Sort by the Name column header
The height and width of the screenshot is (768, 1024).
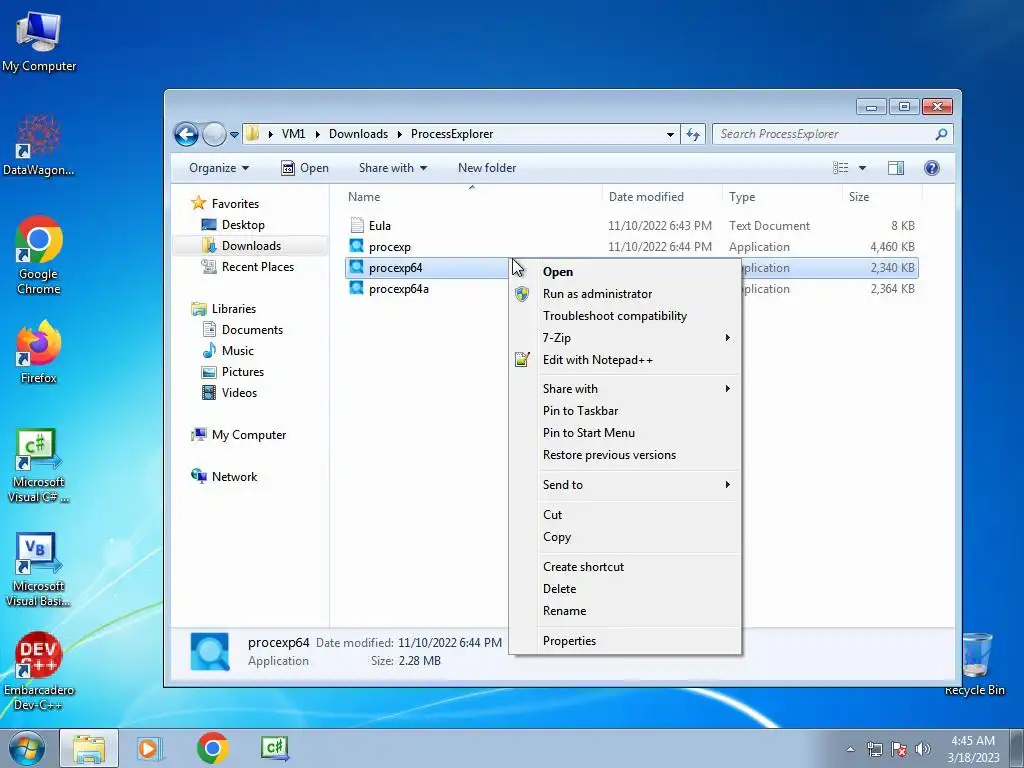(x=472, y=197)
